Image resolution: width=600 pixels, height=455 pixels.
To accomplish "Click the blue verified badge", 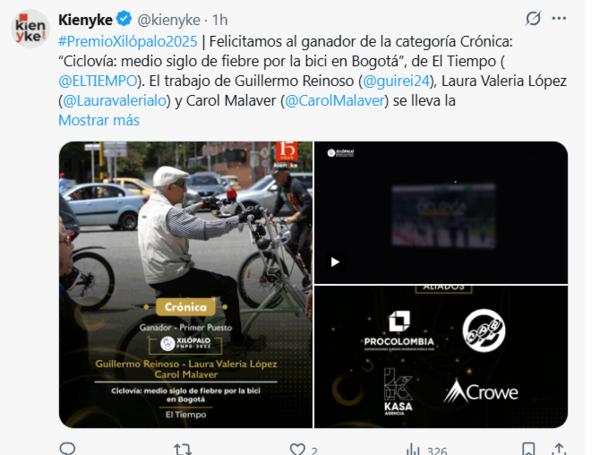I will [x=124, y=19].
